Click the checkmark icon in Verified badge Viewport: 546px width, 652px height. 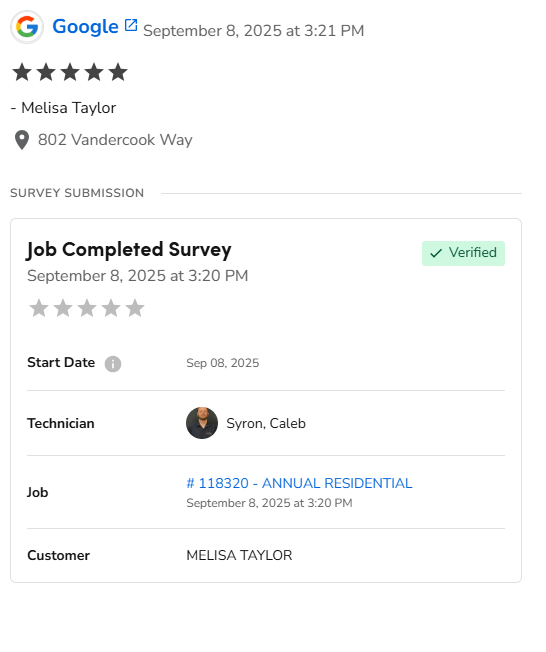[x=435, y=253]
